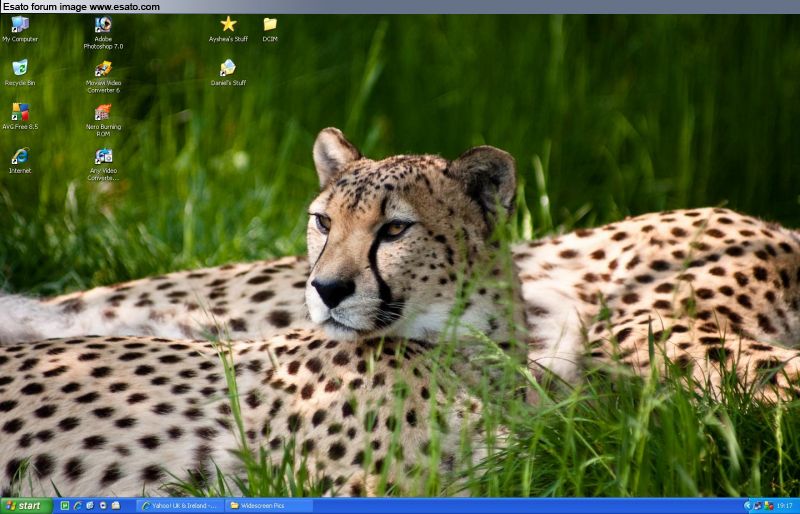Click the third Quick Launch icon

point(90,505)
